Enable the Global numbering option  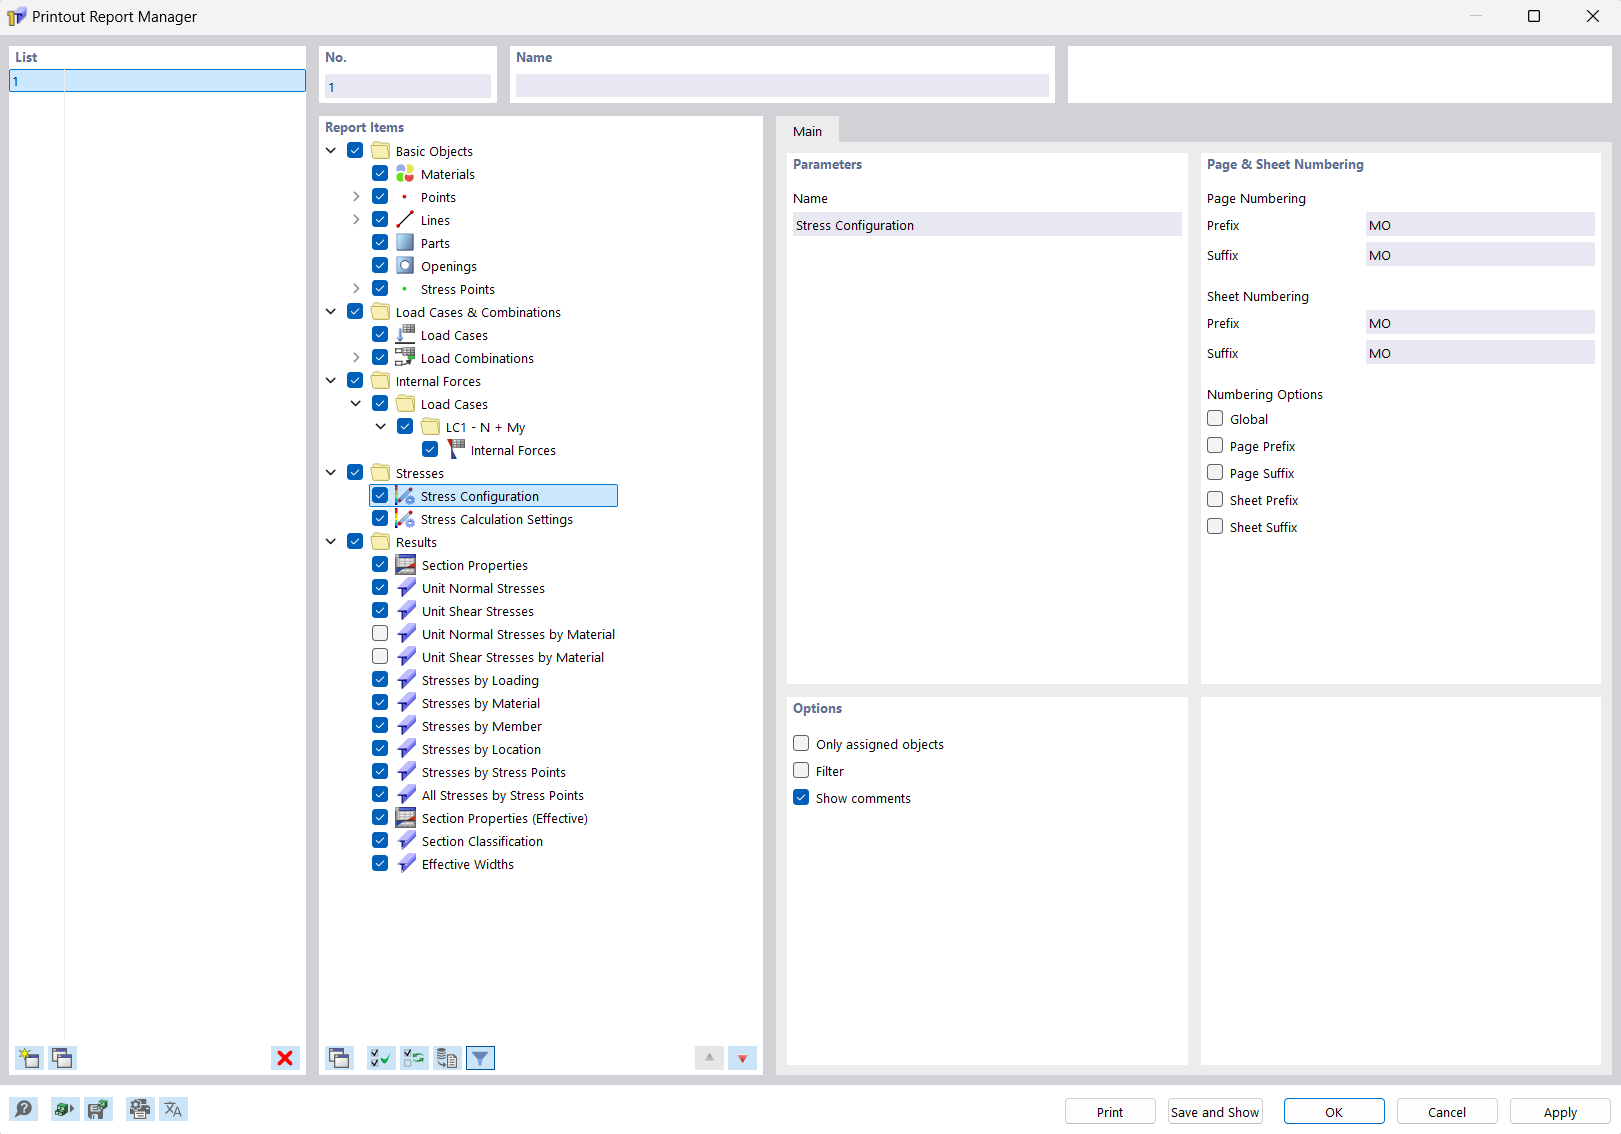[1214, 418]
